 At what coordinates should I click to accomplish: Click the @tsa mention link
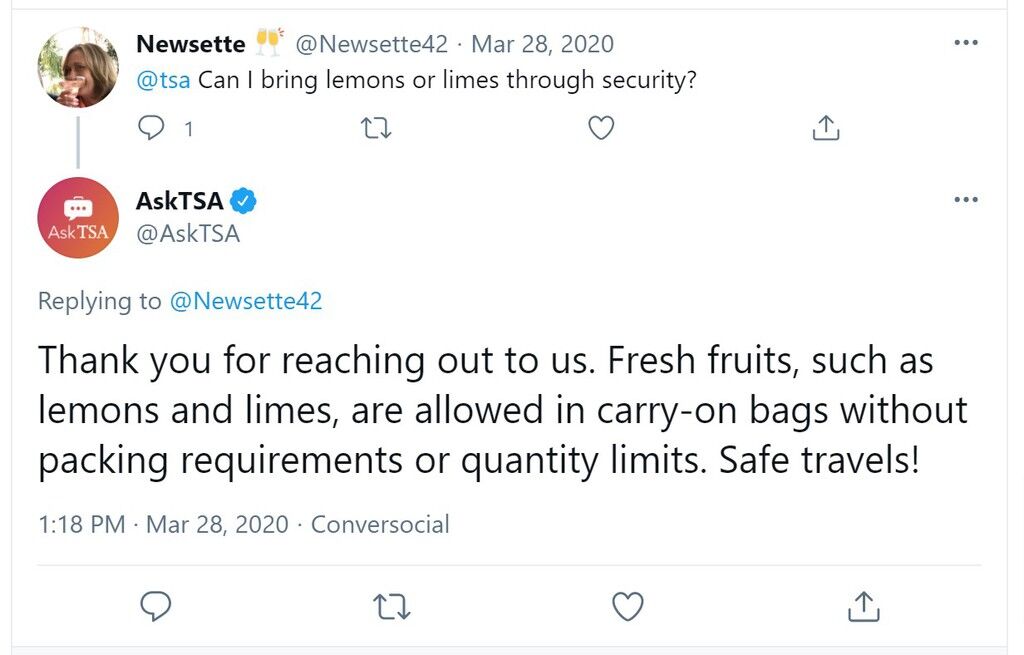click(163, 80)
